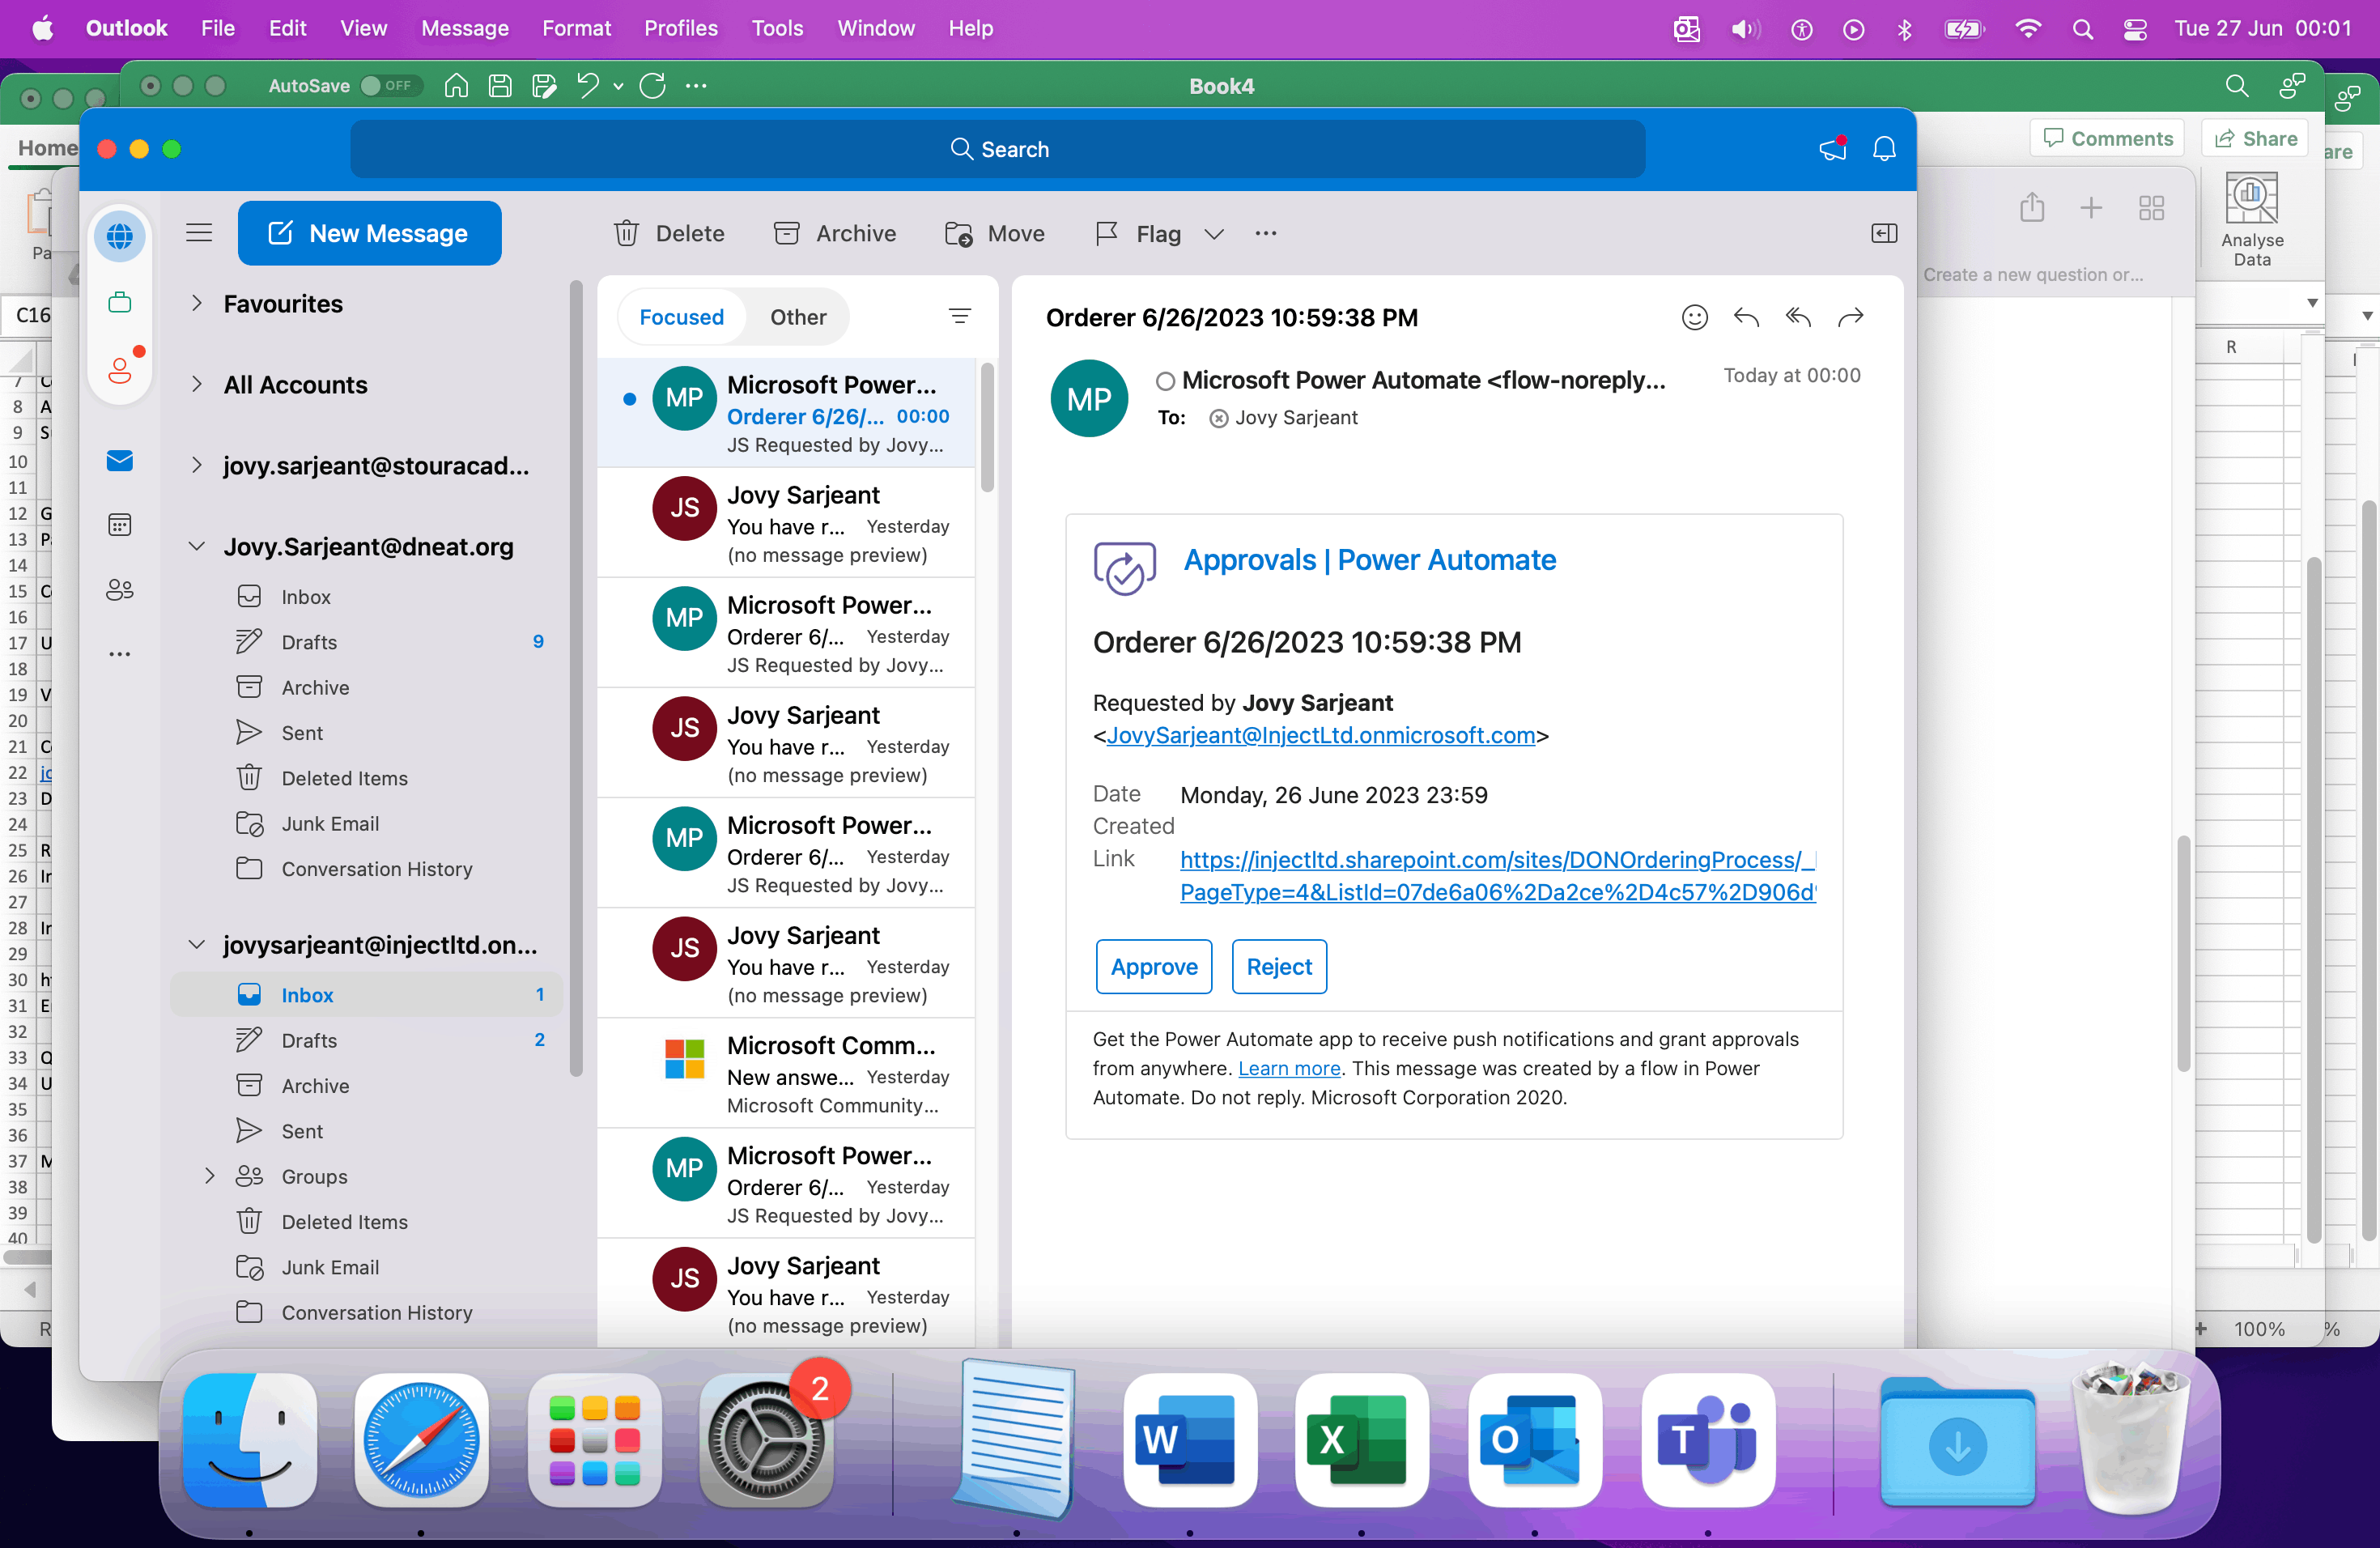
Task: Open the Flag dropdown arrow
Action: pyautogui.click(x=1214, y=233)
